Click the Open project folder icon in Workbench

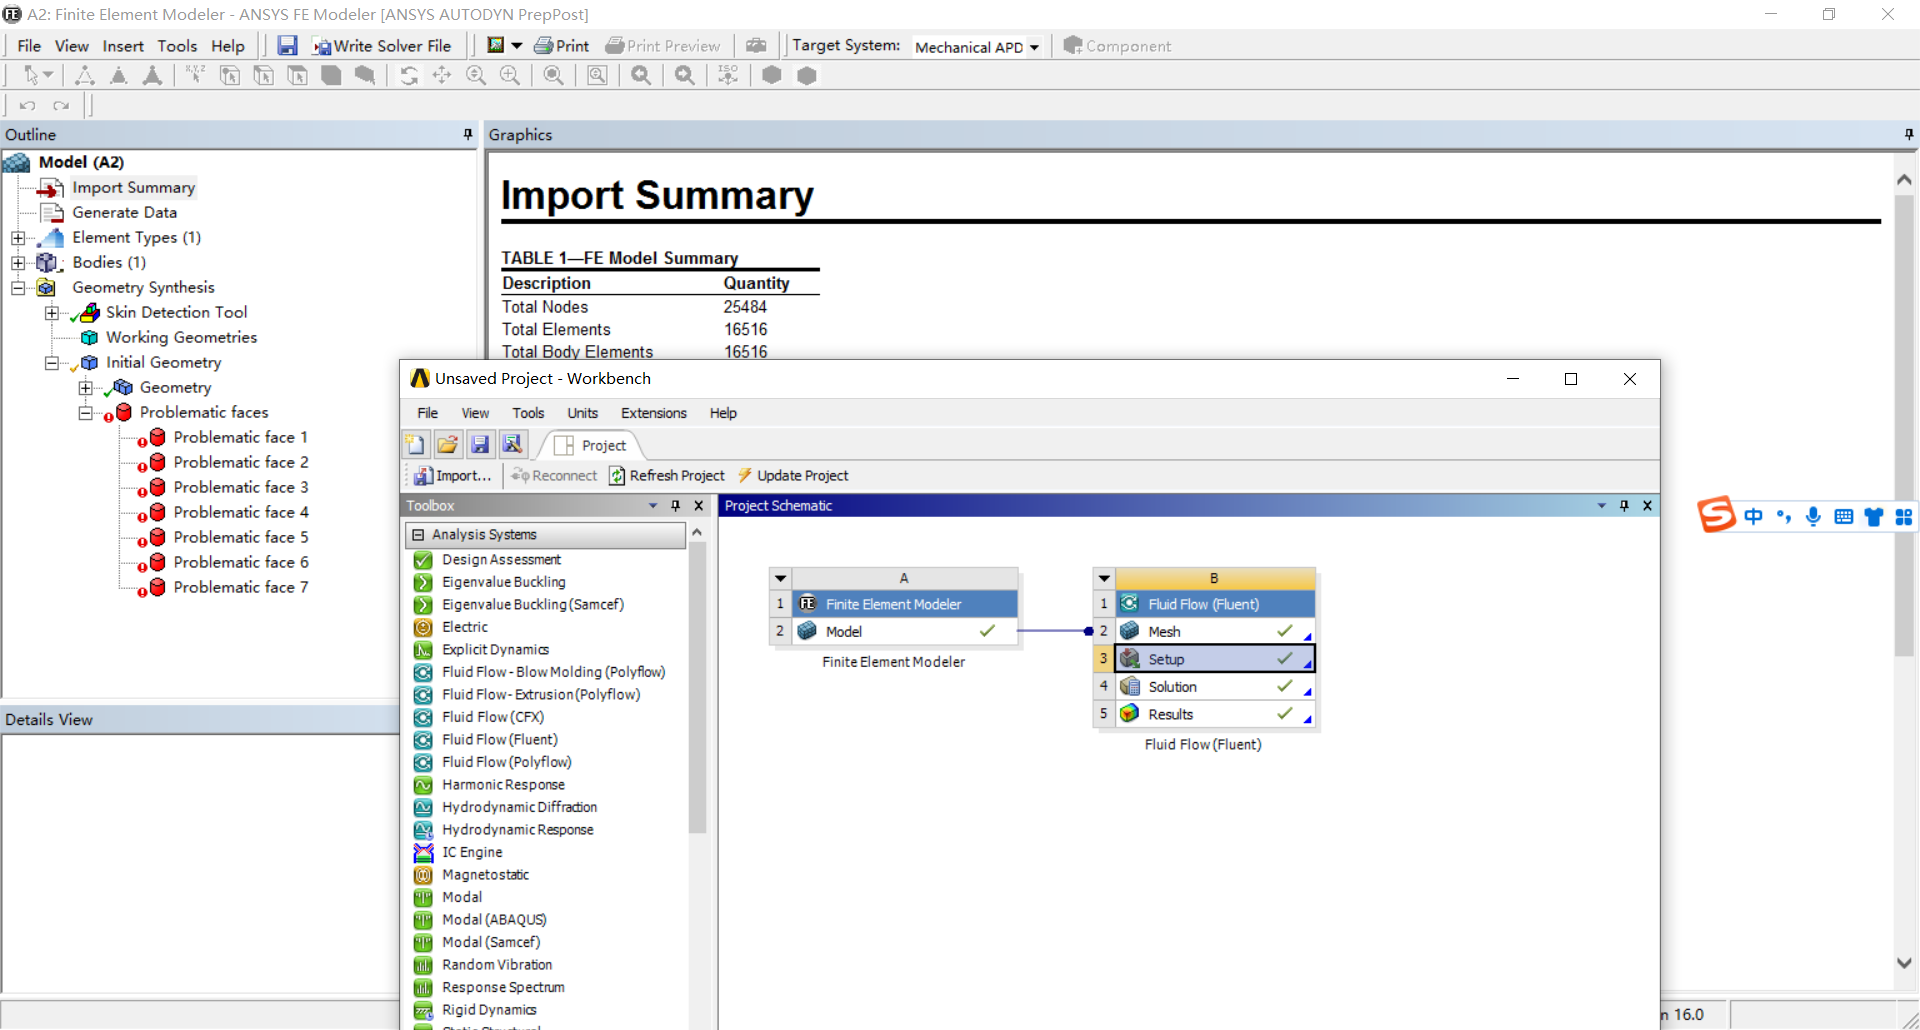(x=448, y=445)
